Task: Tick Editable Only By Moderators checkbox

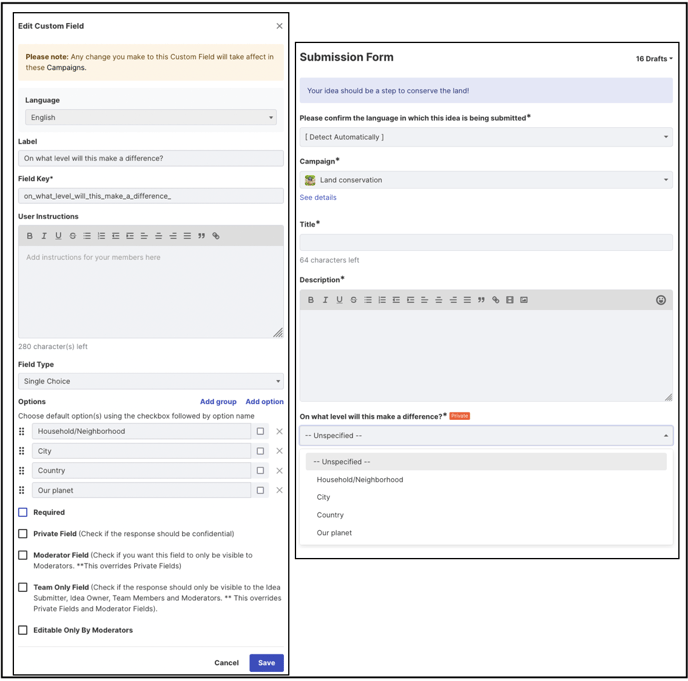Action: click(23, 631)
